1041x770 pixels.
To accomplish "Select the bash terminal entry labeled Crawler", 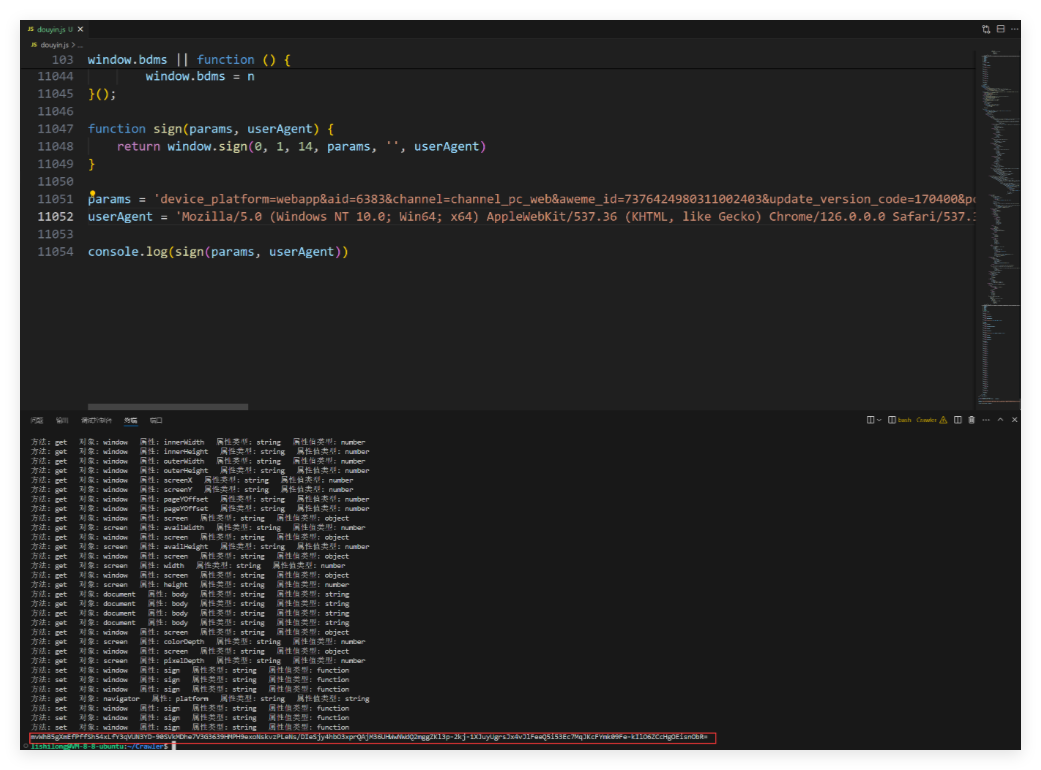I will (917, 420).
